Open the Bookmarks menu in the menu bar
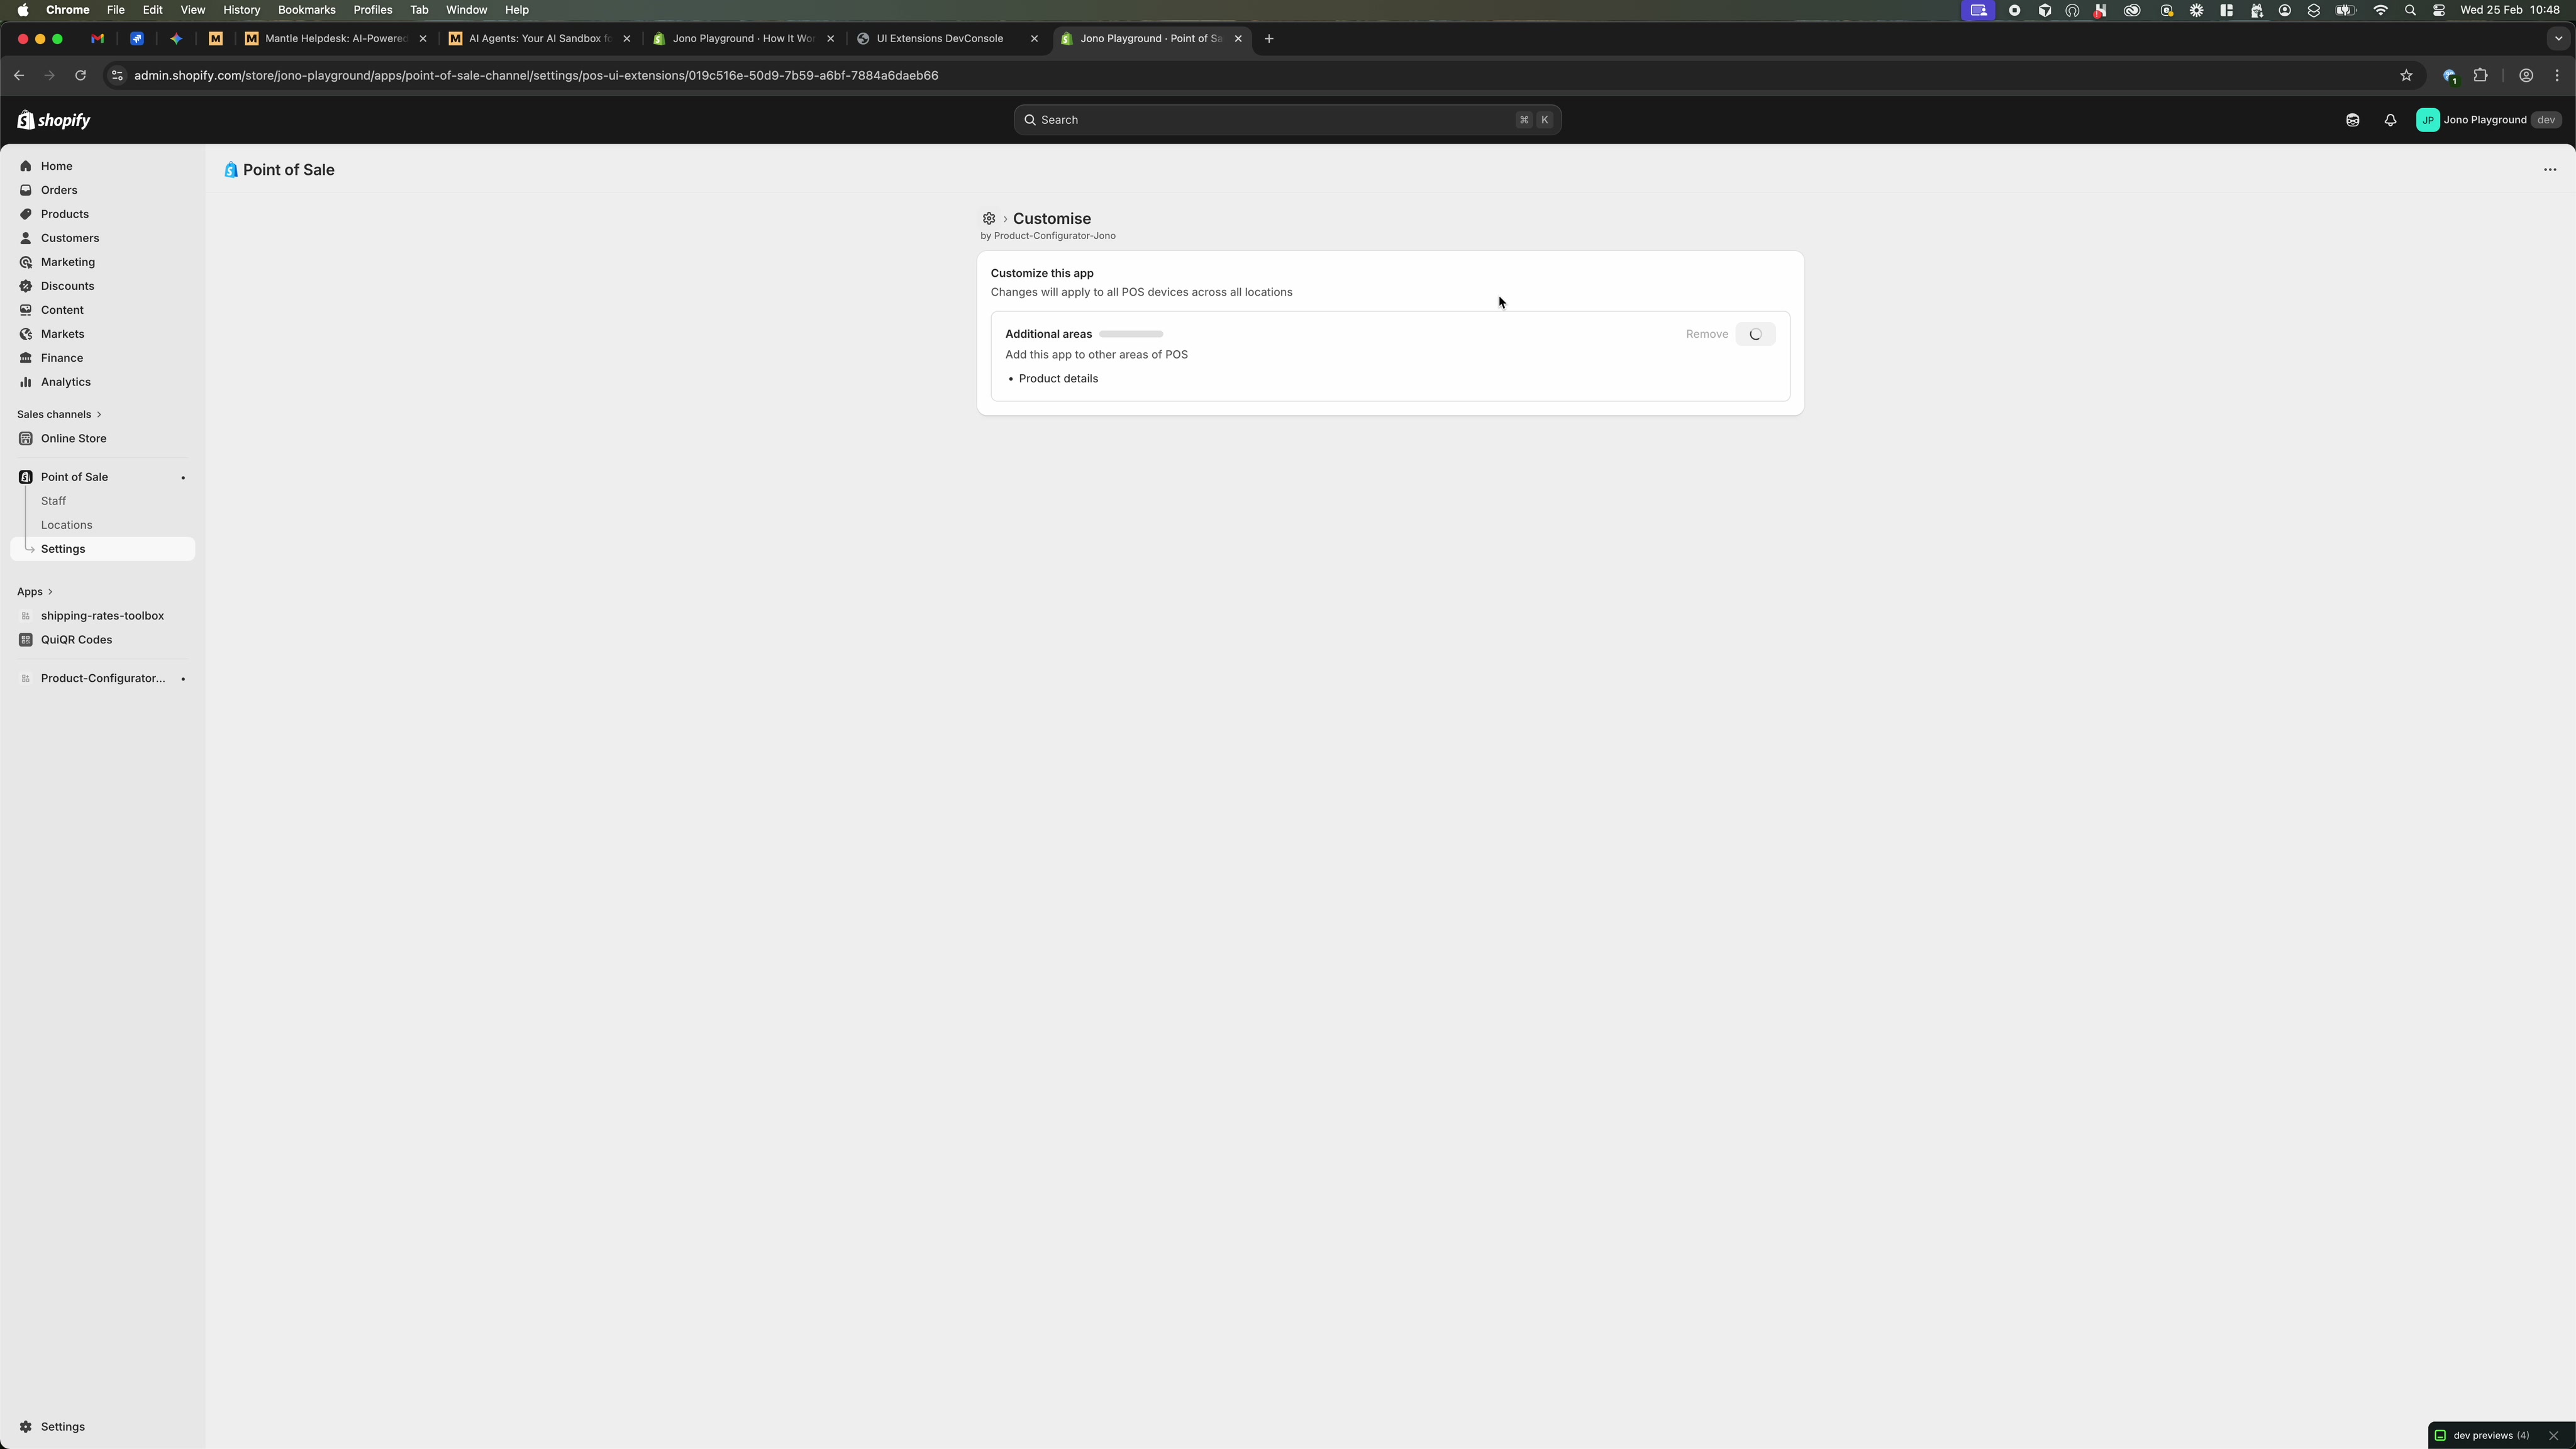 [x=306, y=10]
